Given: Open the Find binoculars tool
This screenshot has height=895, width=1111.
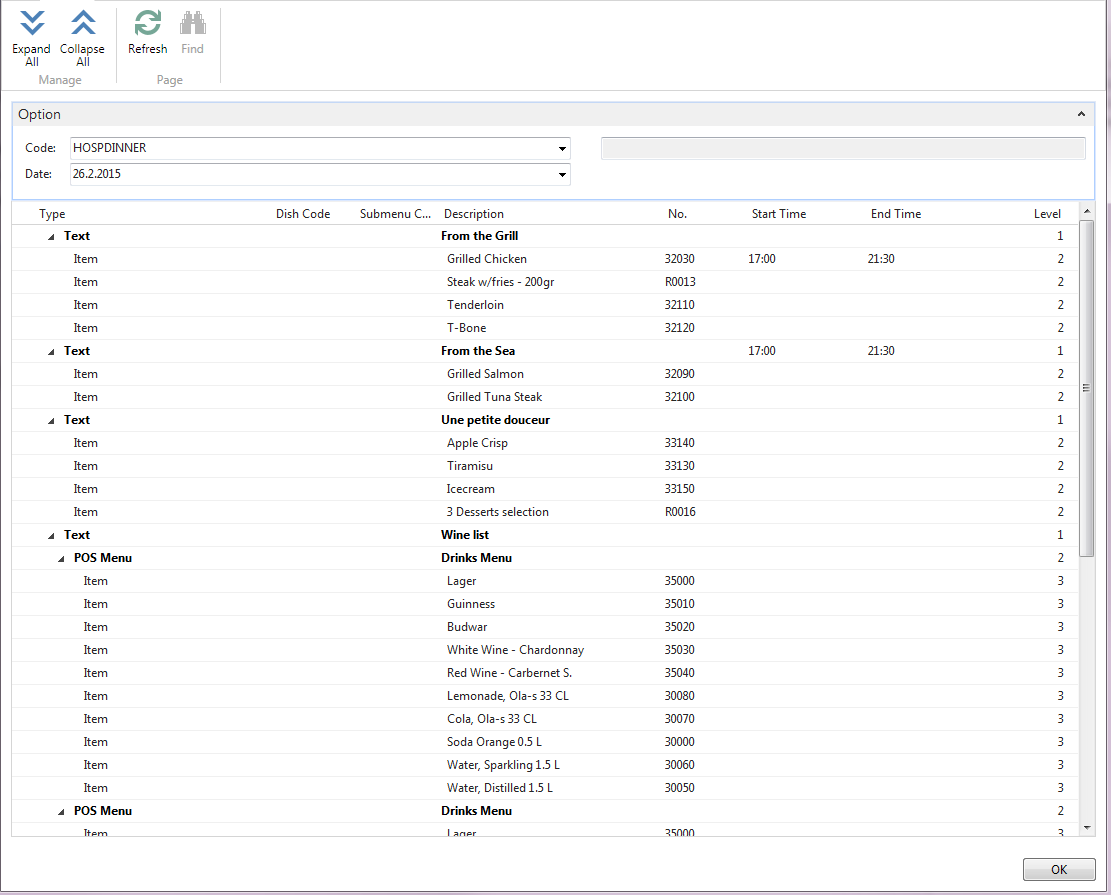Looking at the screenshot, I should 192,24.
